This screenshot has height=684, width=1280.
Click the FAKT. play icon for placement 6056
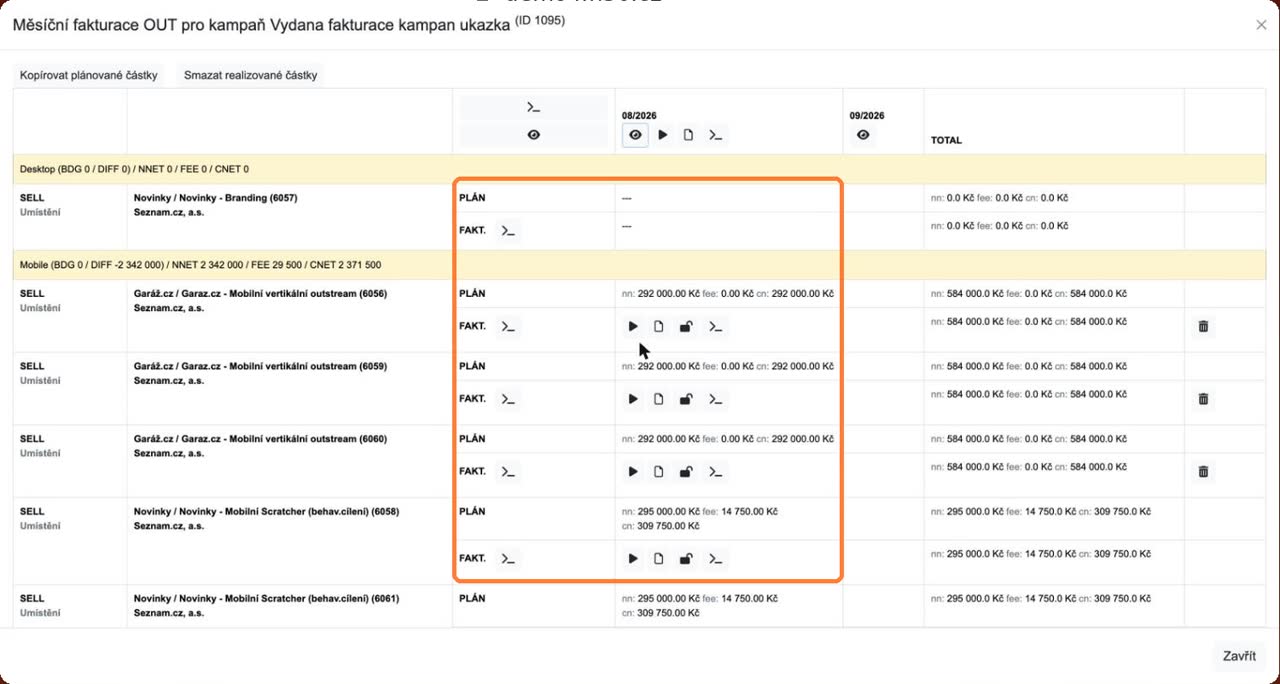tap(633, 326)
